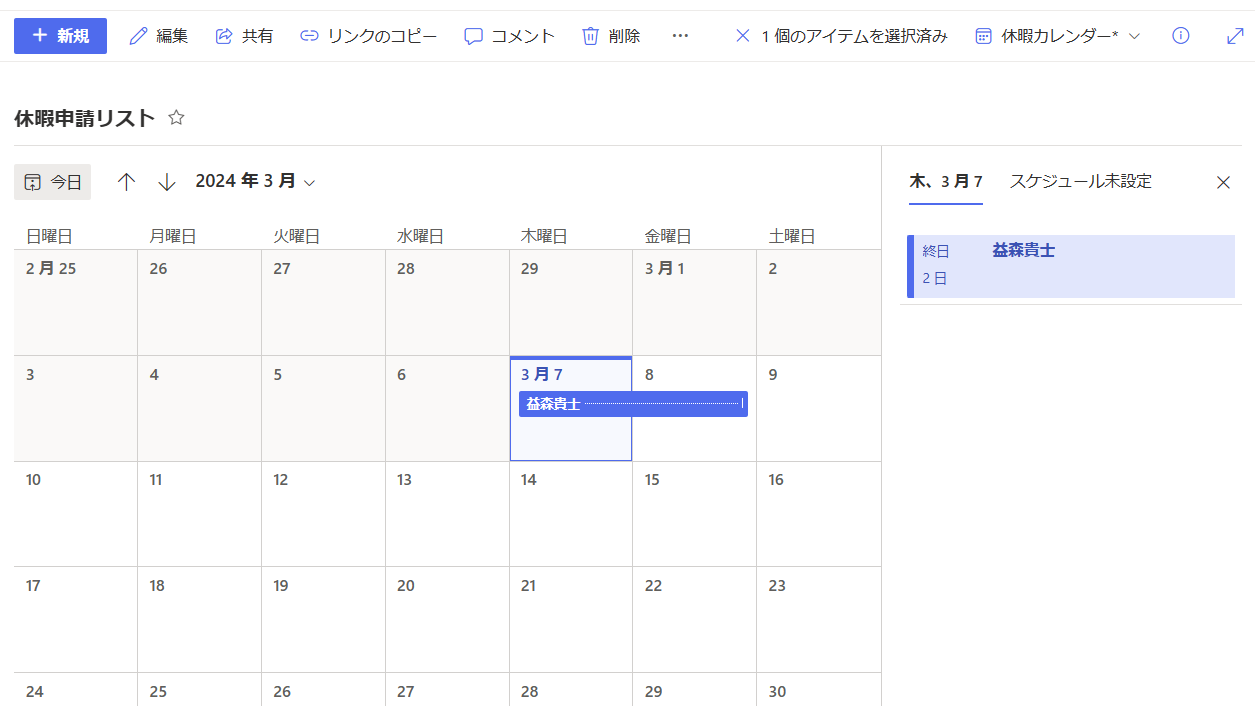The image size is (1255, 706).
Task: Click day 29 of February row
Action: click(571, 302)
